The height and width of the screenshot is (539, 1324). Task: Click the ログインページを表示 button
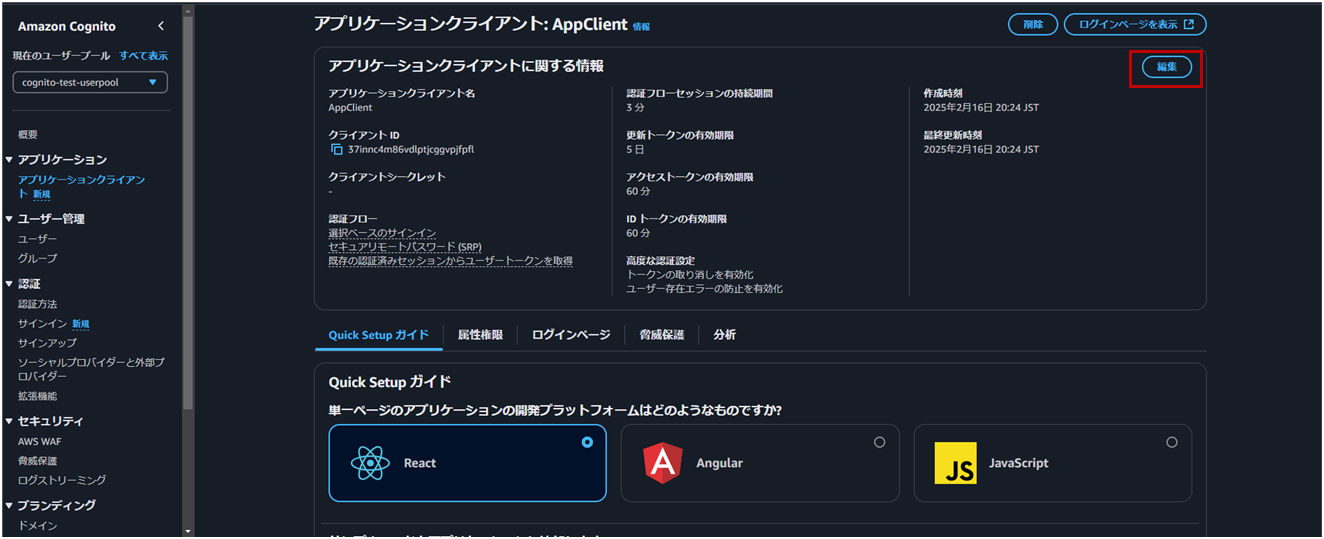(1135, 24)
